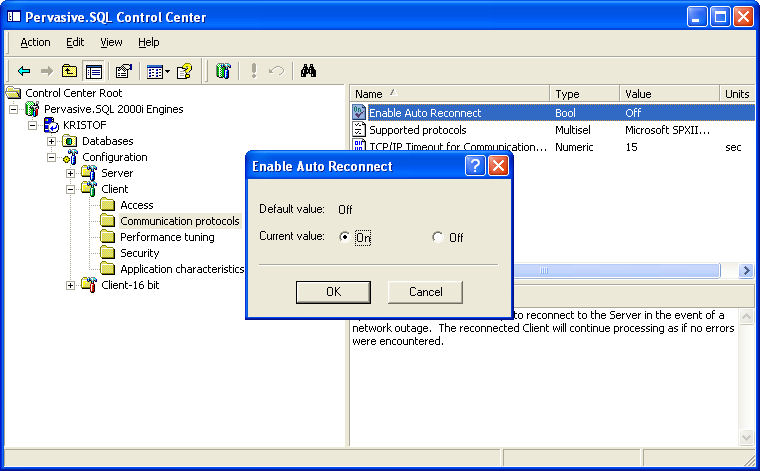Click the database engines toolbar icon
The height and width of the screenshot is (471, 760).
pos(223,71)
